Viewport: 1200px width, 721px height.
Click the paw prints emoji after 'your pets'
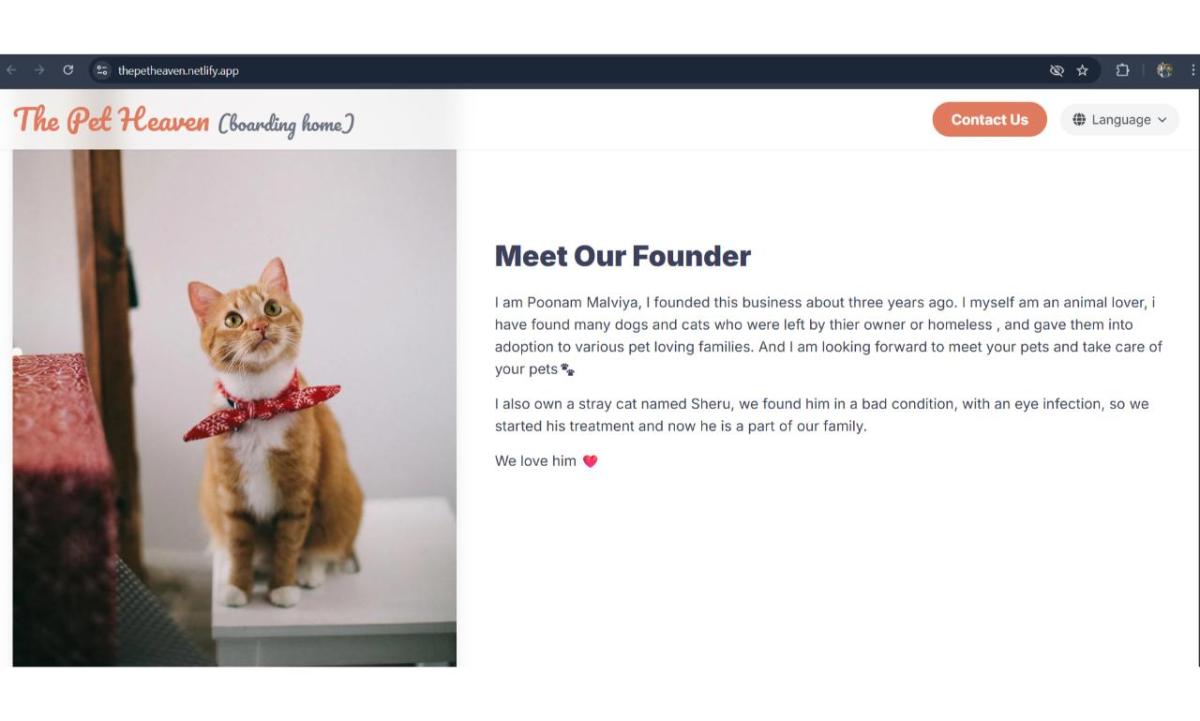tap(568, 370)
